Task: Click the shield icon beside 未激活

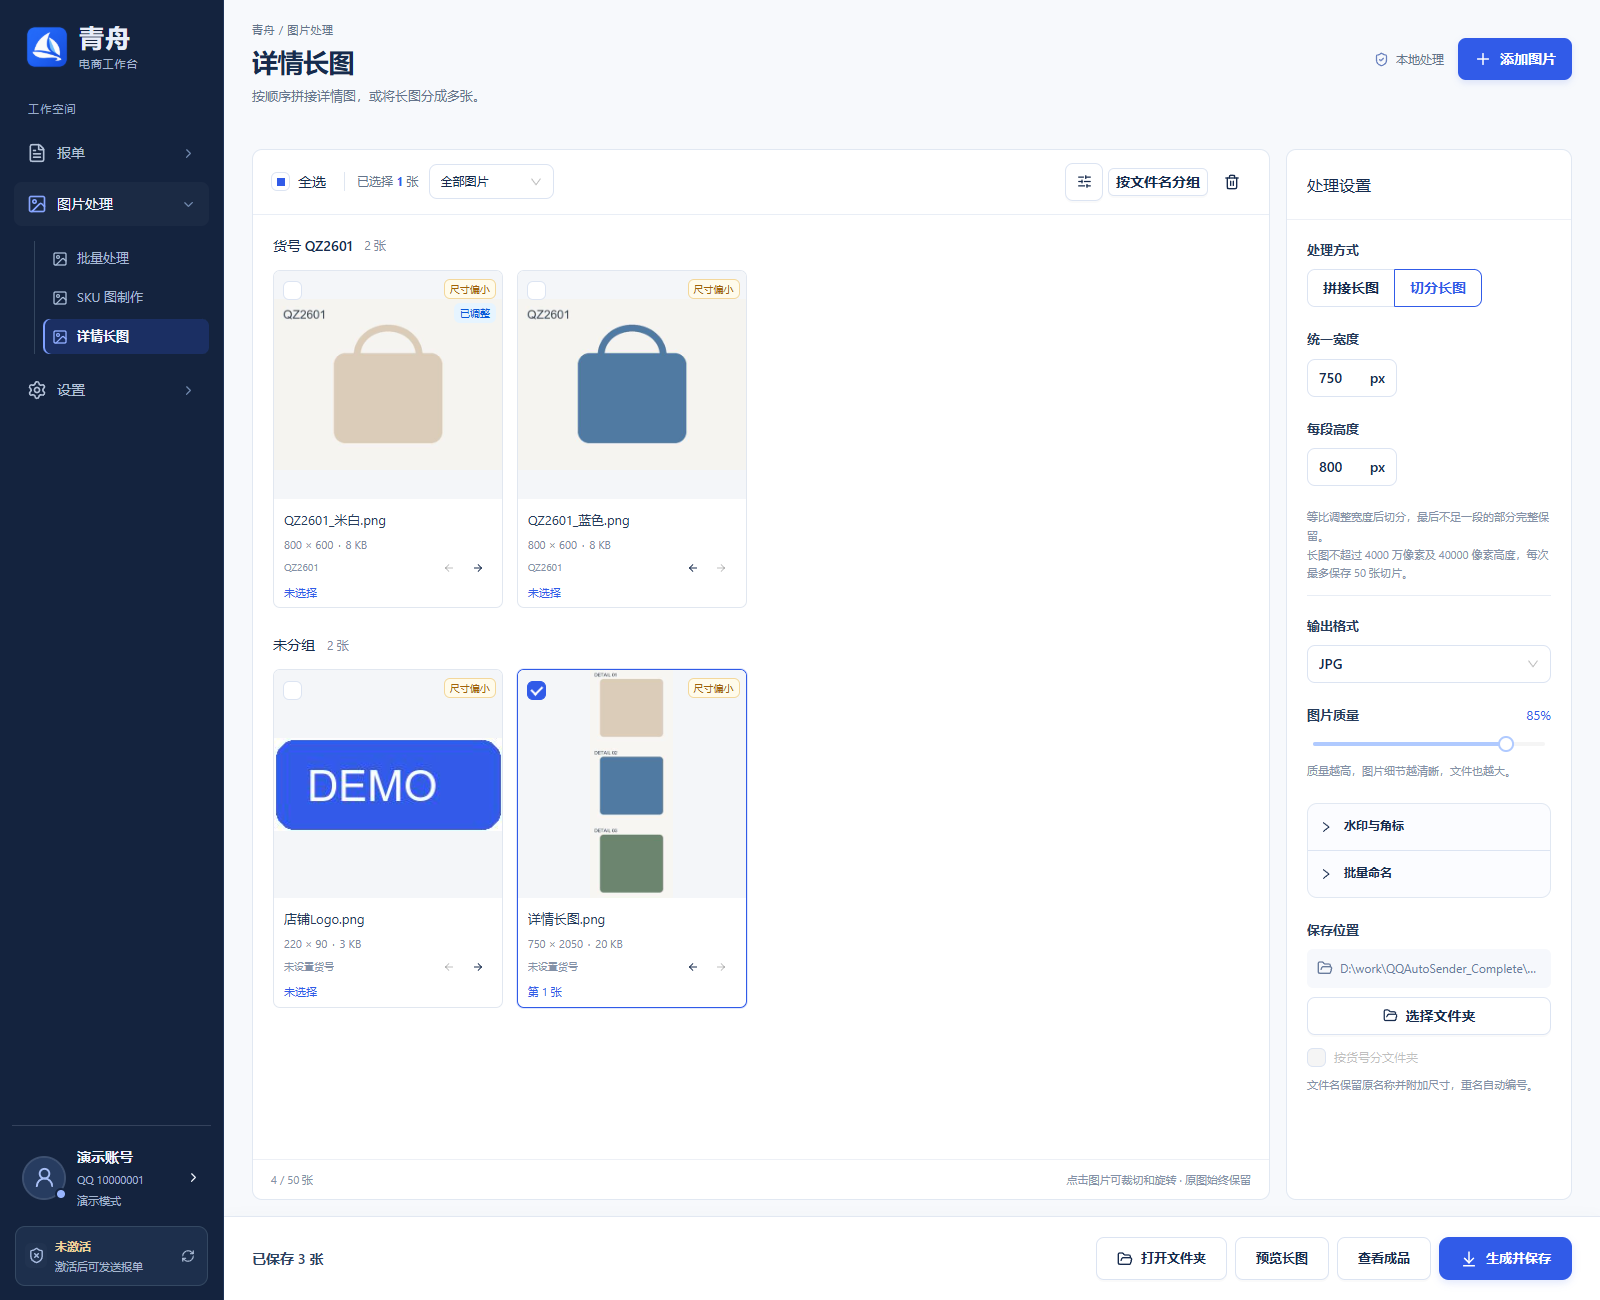Action: tap(36, 1256)
